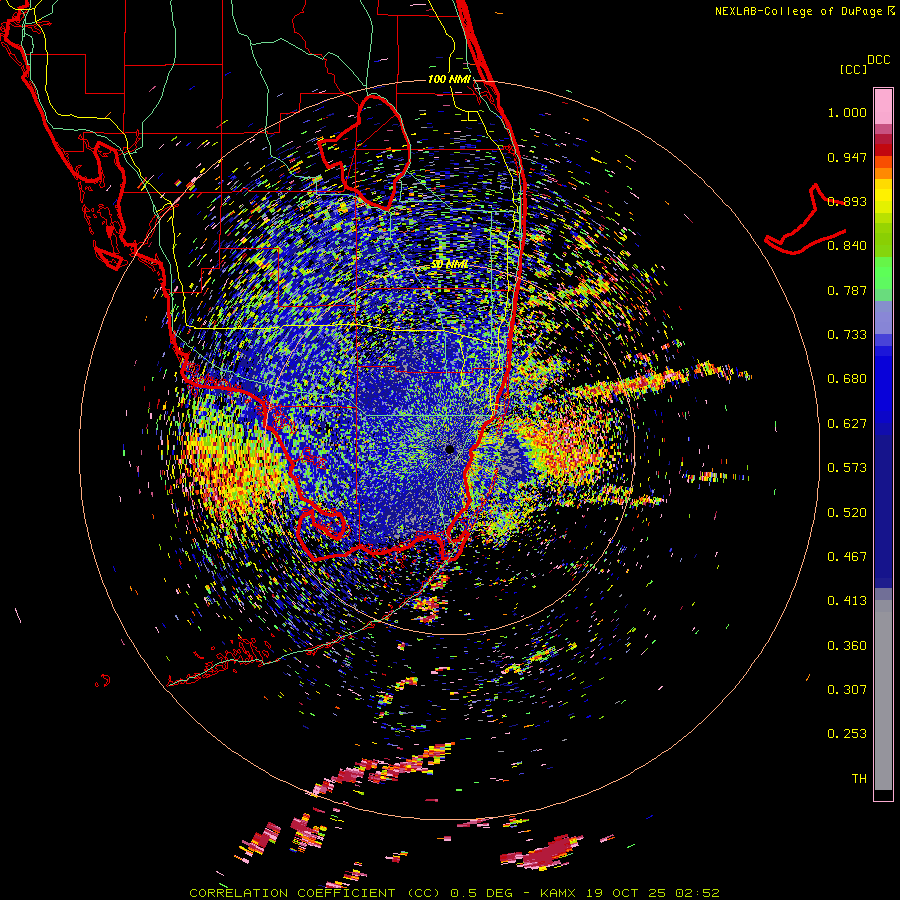
Task: Click the [CC] units label
Action: (853, 69)
